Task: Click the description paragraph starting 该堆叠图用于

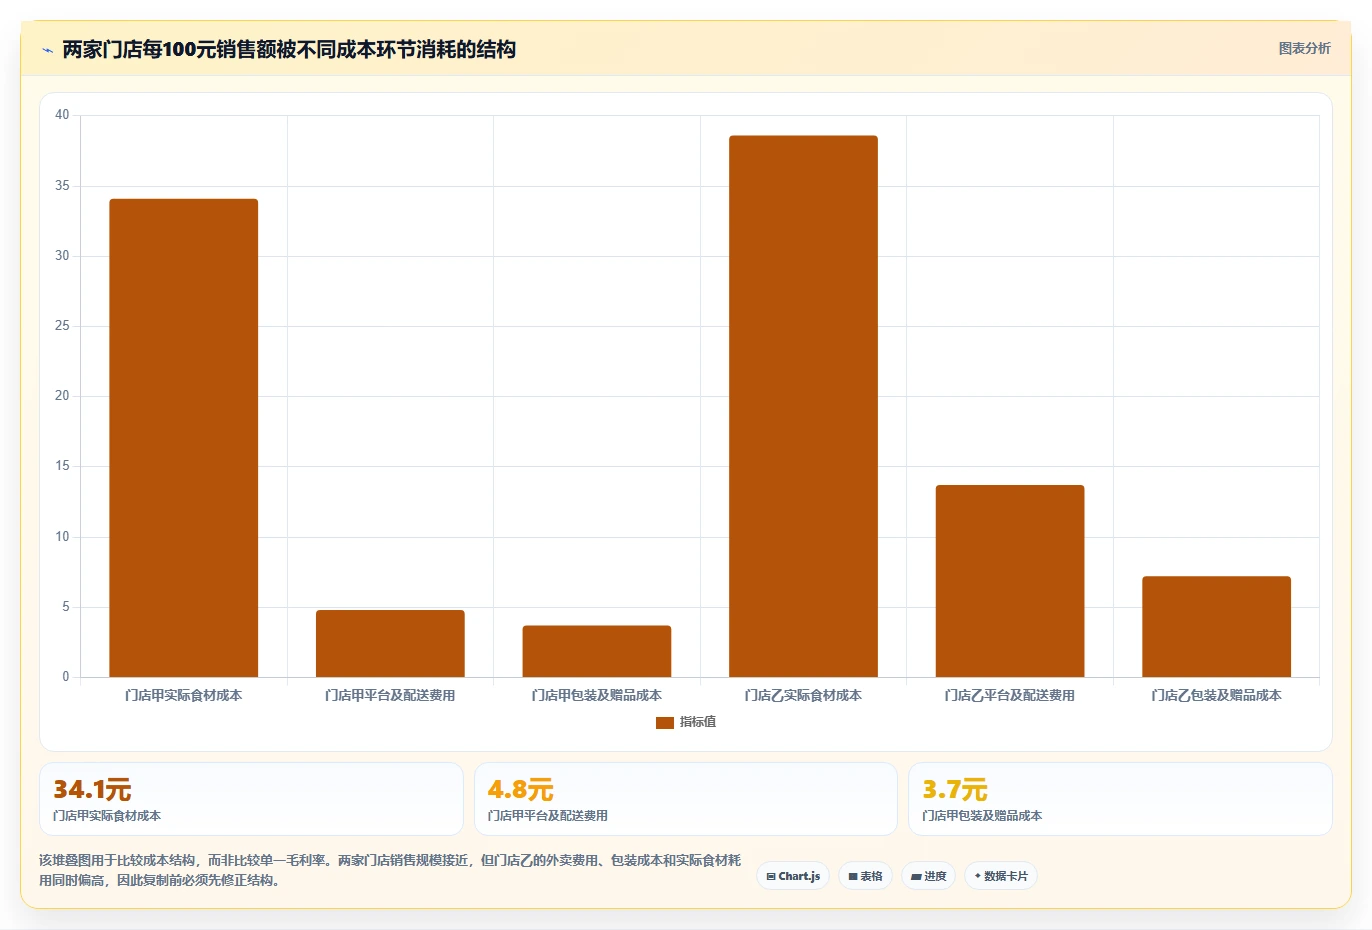Action: click(390, 870)
